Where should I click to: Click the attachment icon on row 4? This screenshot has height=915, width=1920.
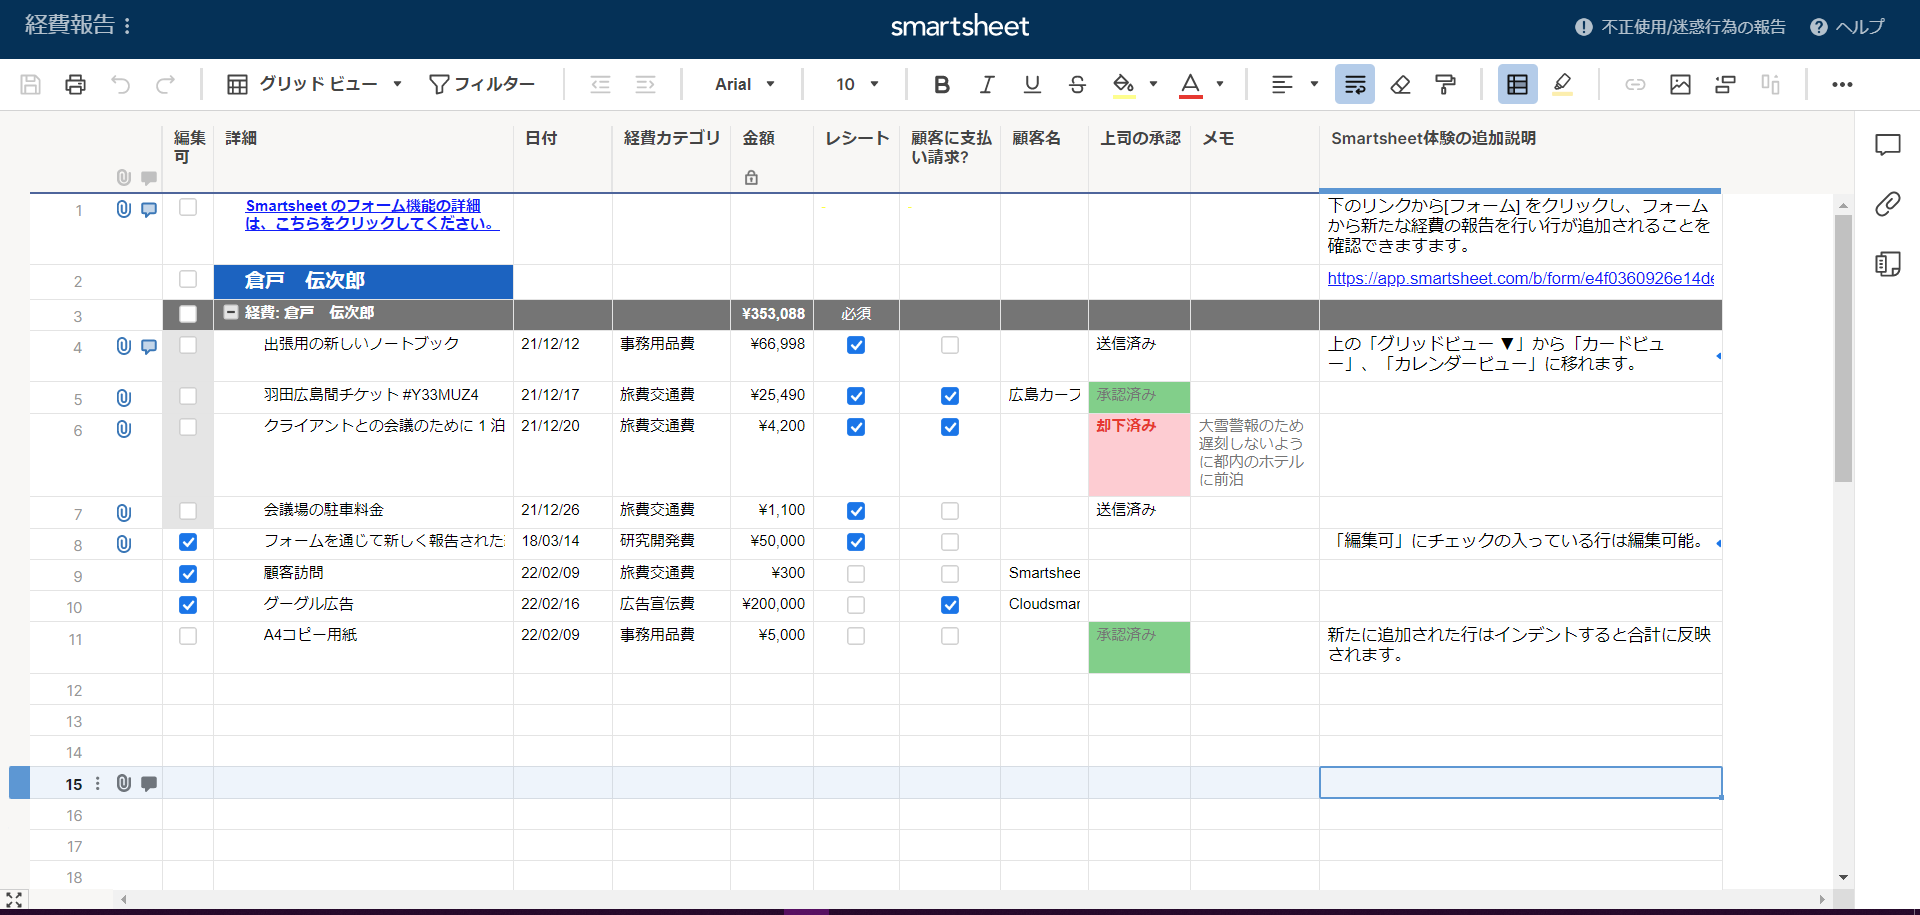123,347
